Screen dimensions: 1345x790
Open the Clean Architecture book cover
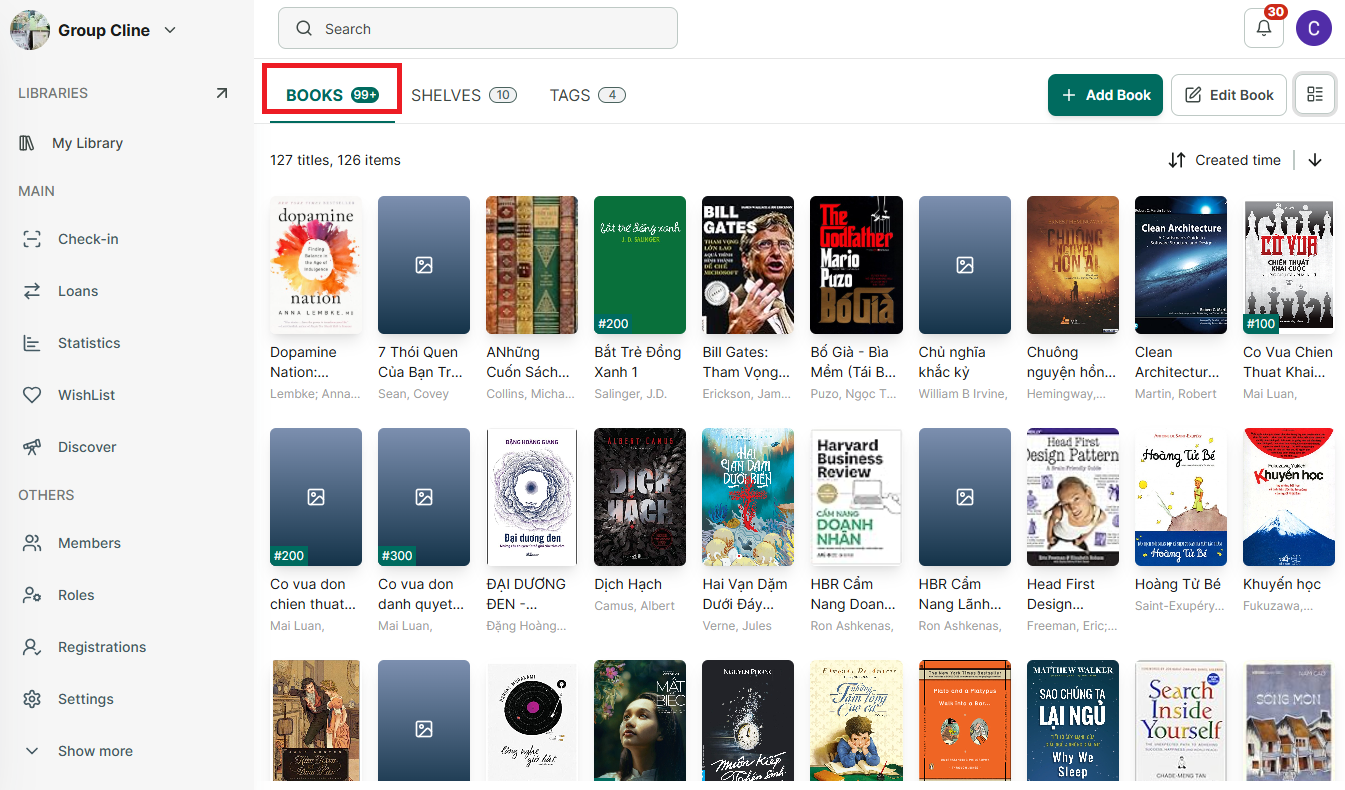1181,265
